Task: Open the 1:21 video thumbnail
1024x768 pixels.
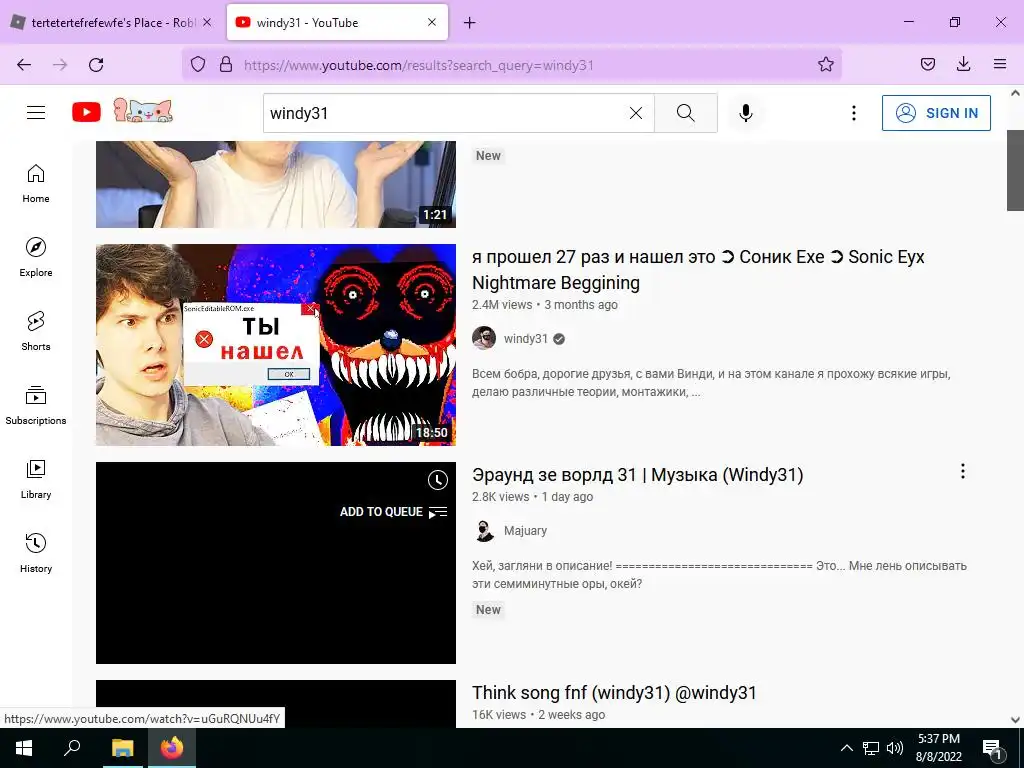Action: [x=276, y=184]
